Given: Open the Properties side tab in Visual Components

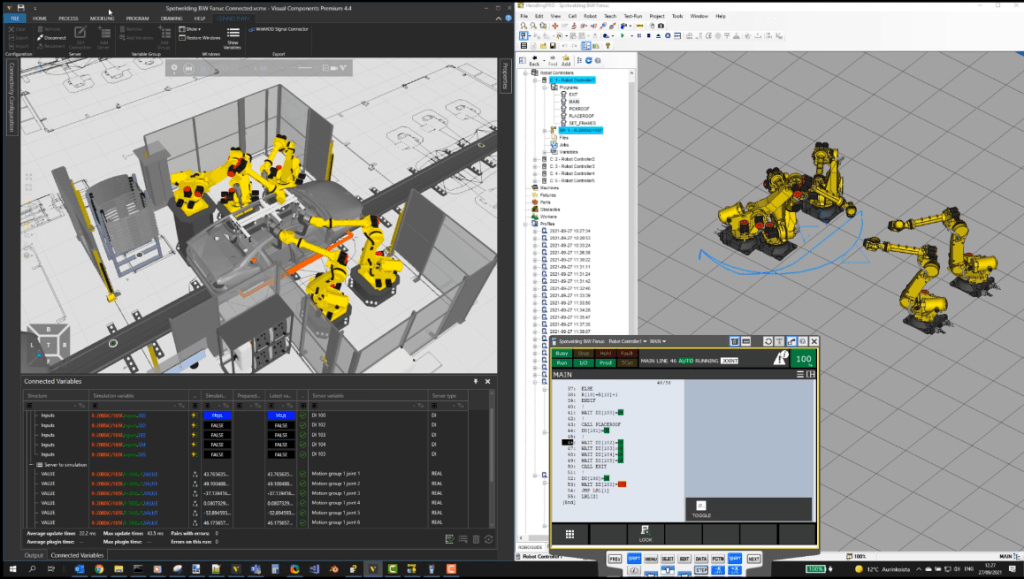Looking at the screenshot, I should 505,76.
